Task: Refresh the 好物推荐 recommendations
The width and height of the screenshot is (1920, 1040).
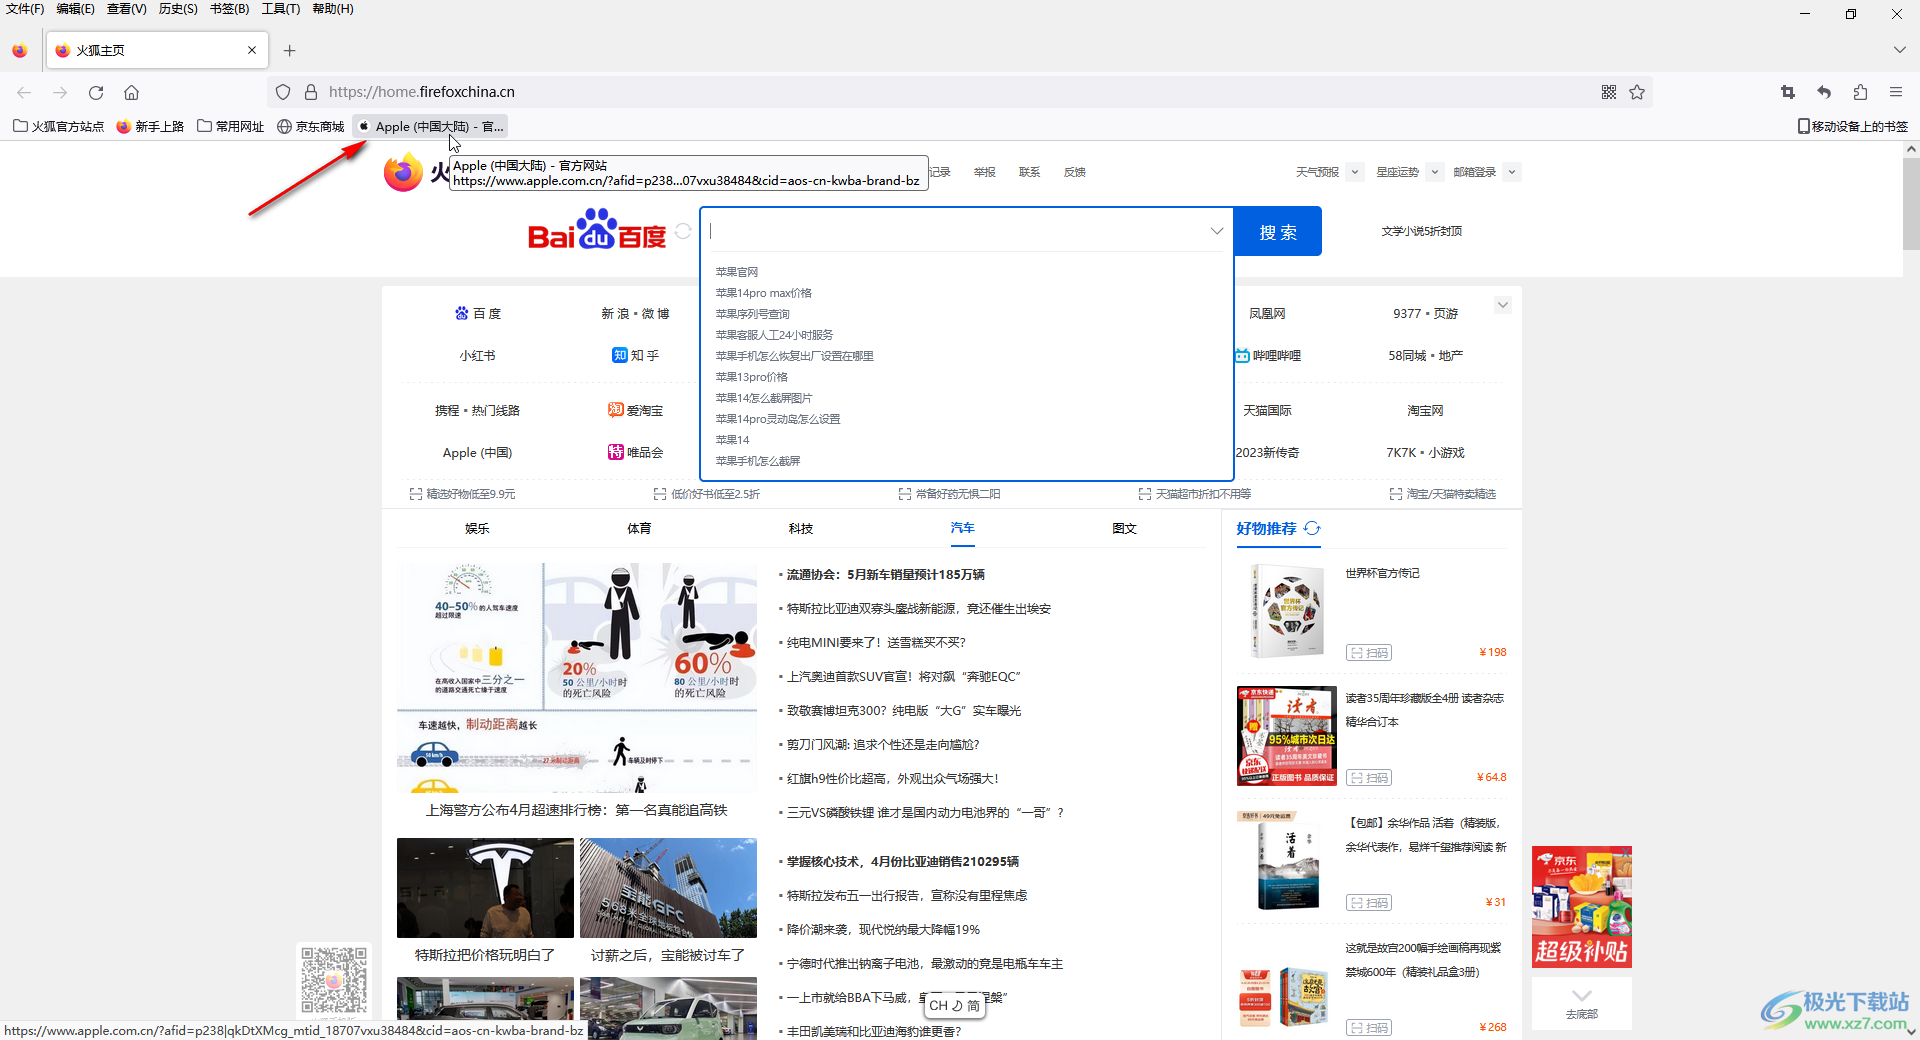Action: point(1312,528)
